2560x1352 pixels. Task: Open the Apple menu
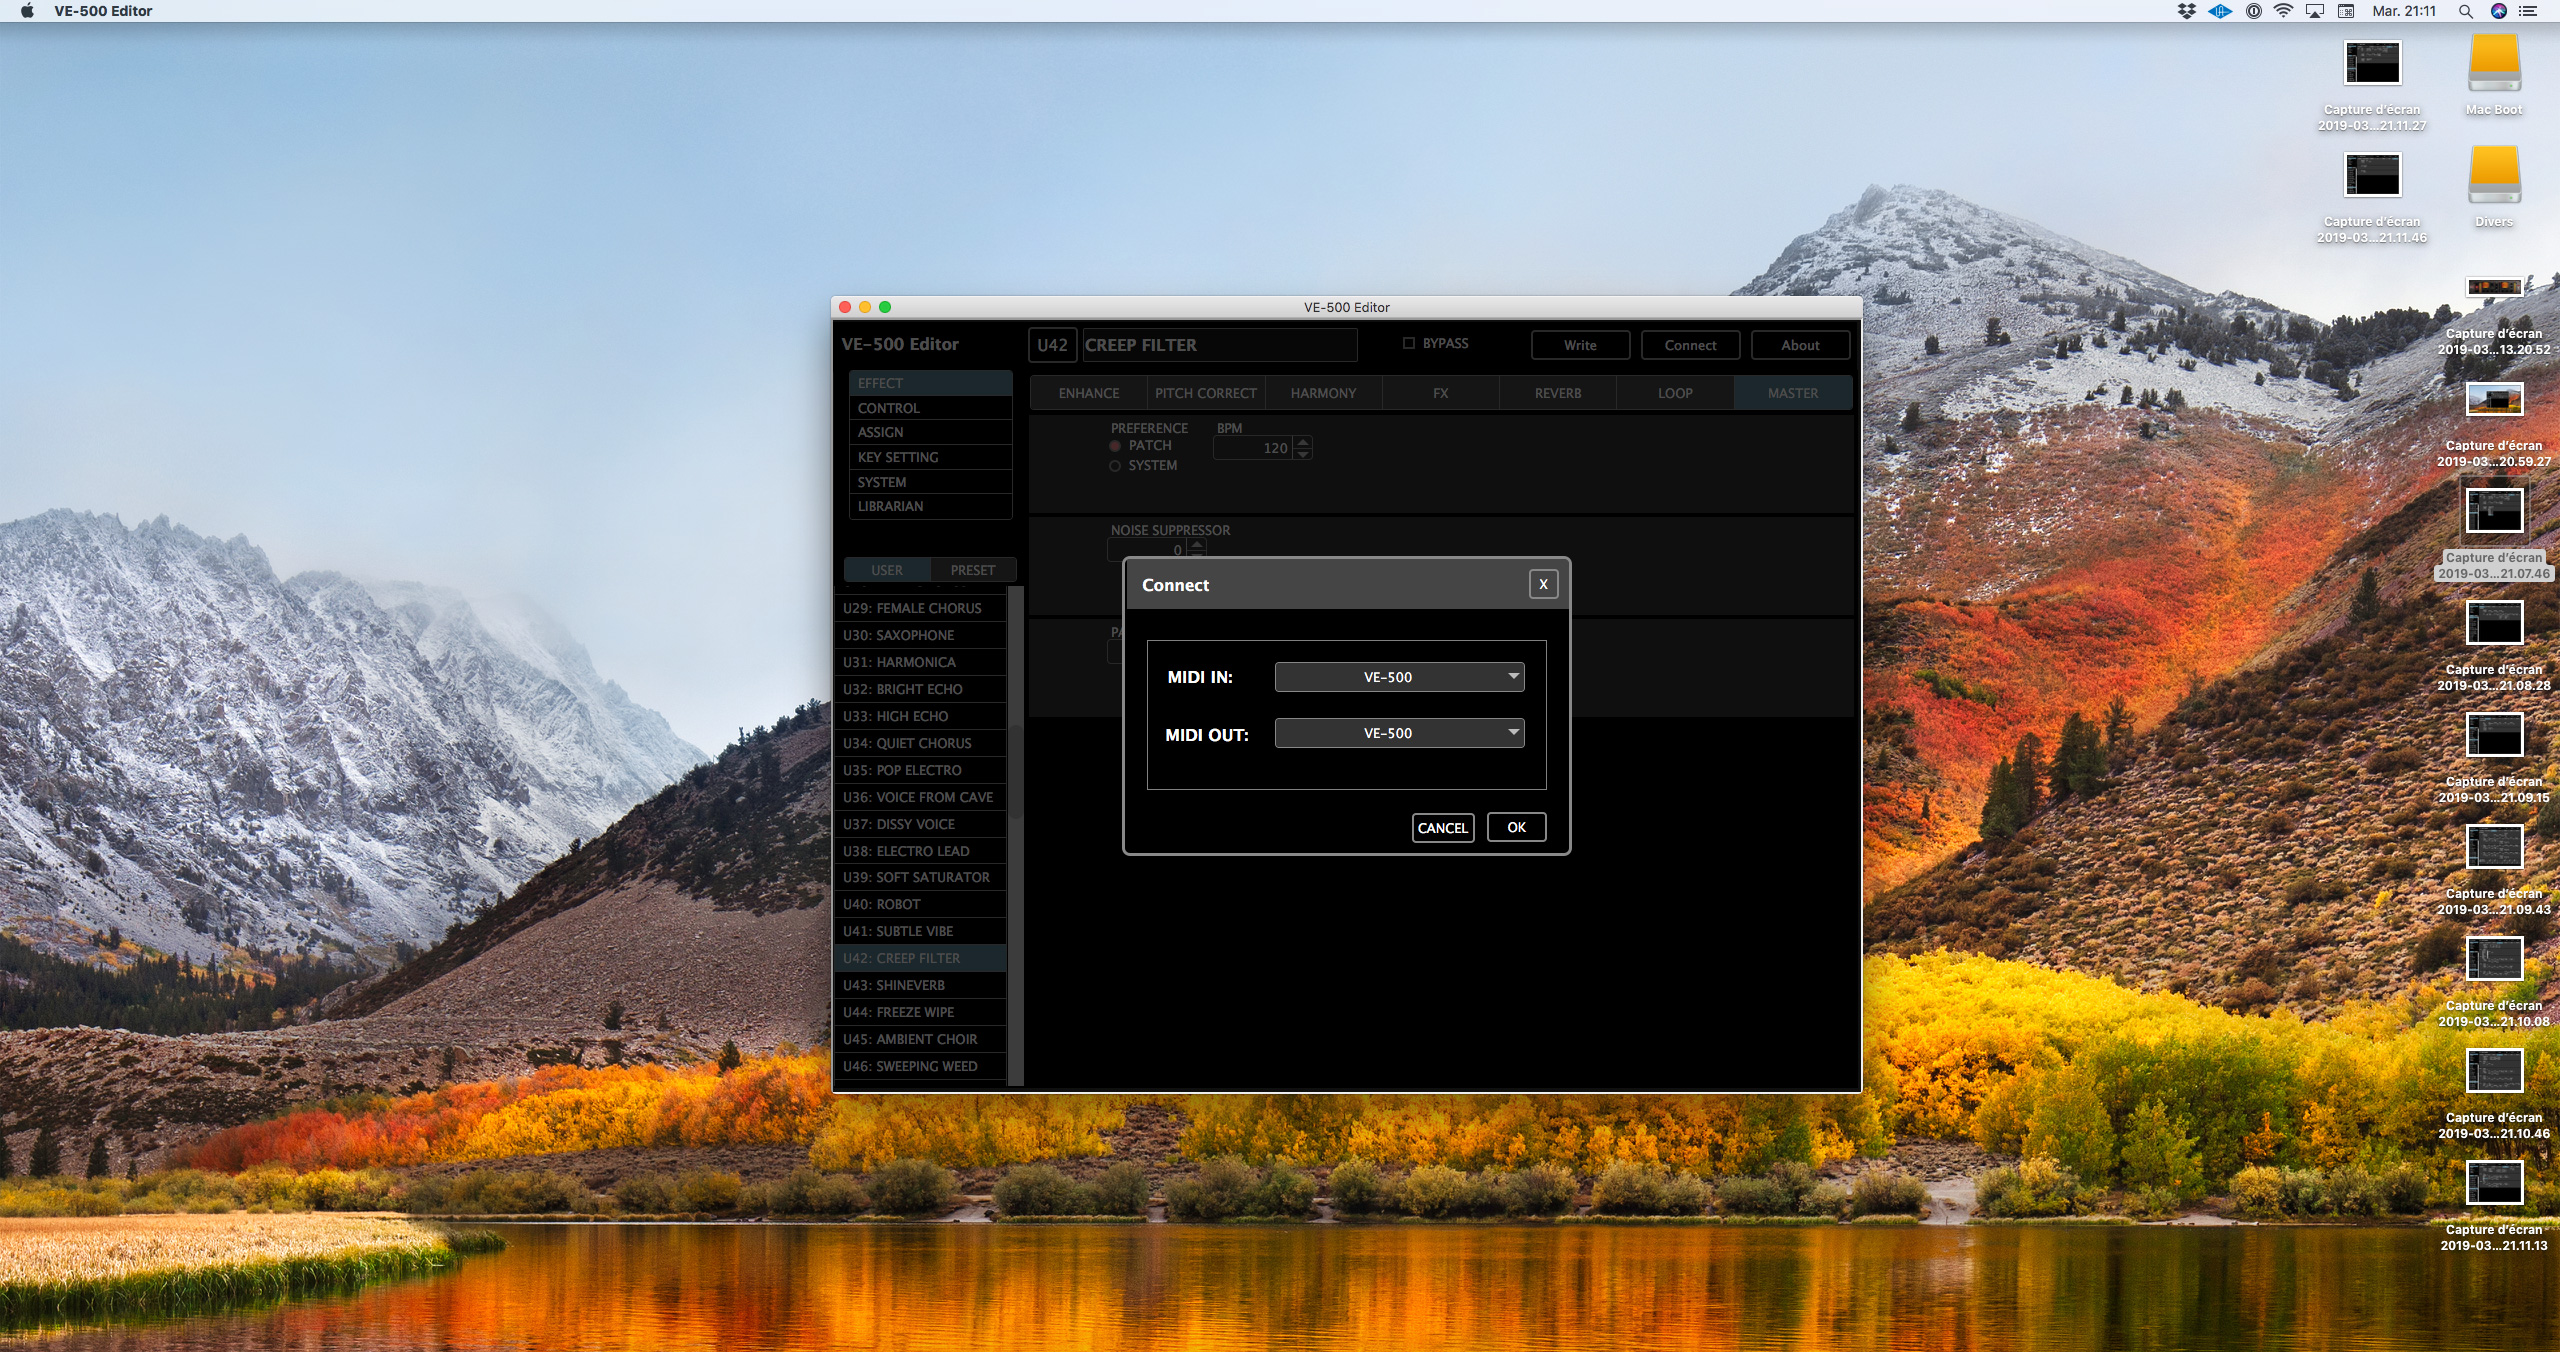point(27,11)
